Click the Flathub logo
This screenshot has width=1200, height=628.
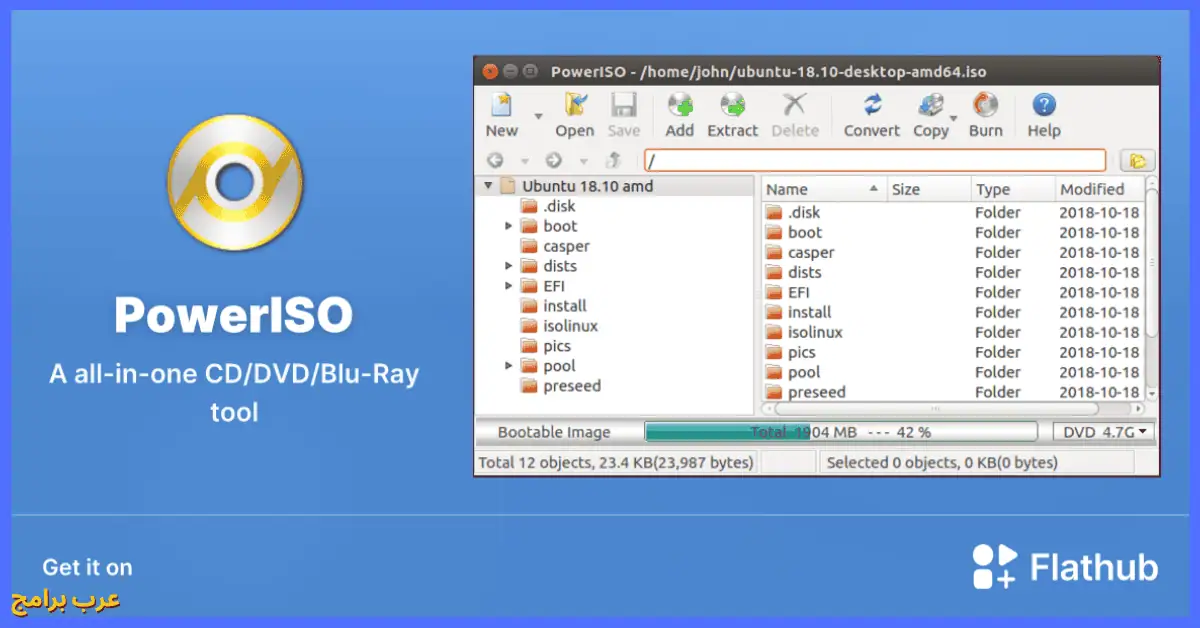pos(1065,567)
